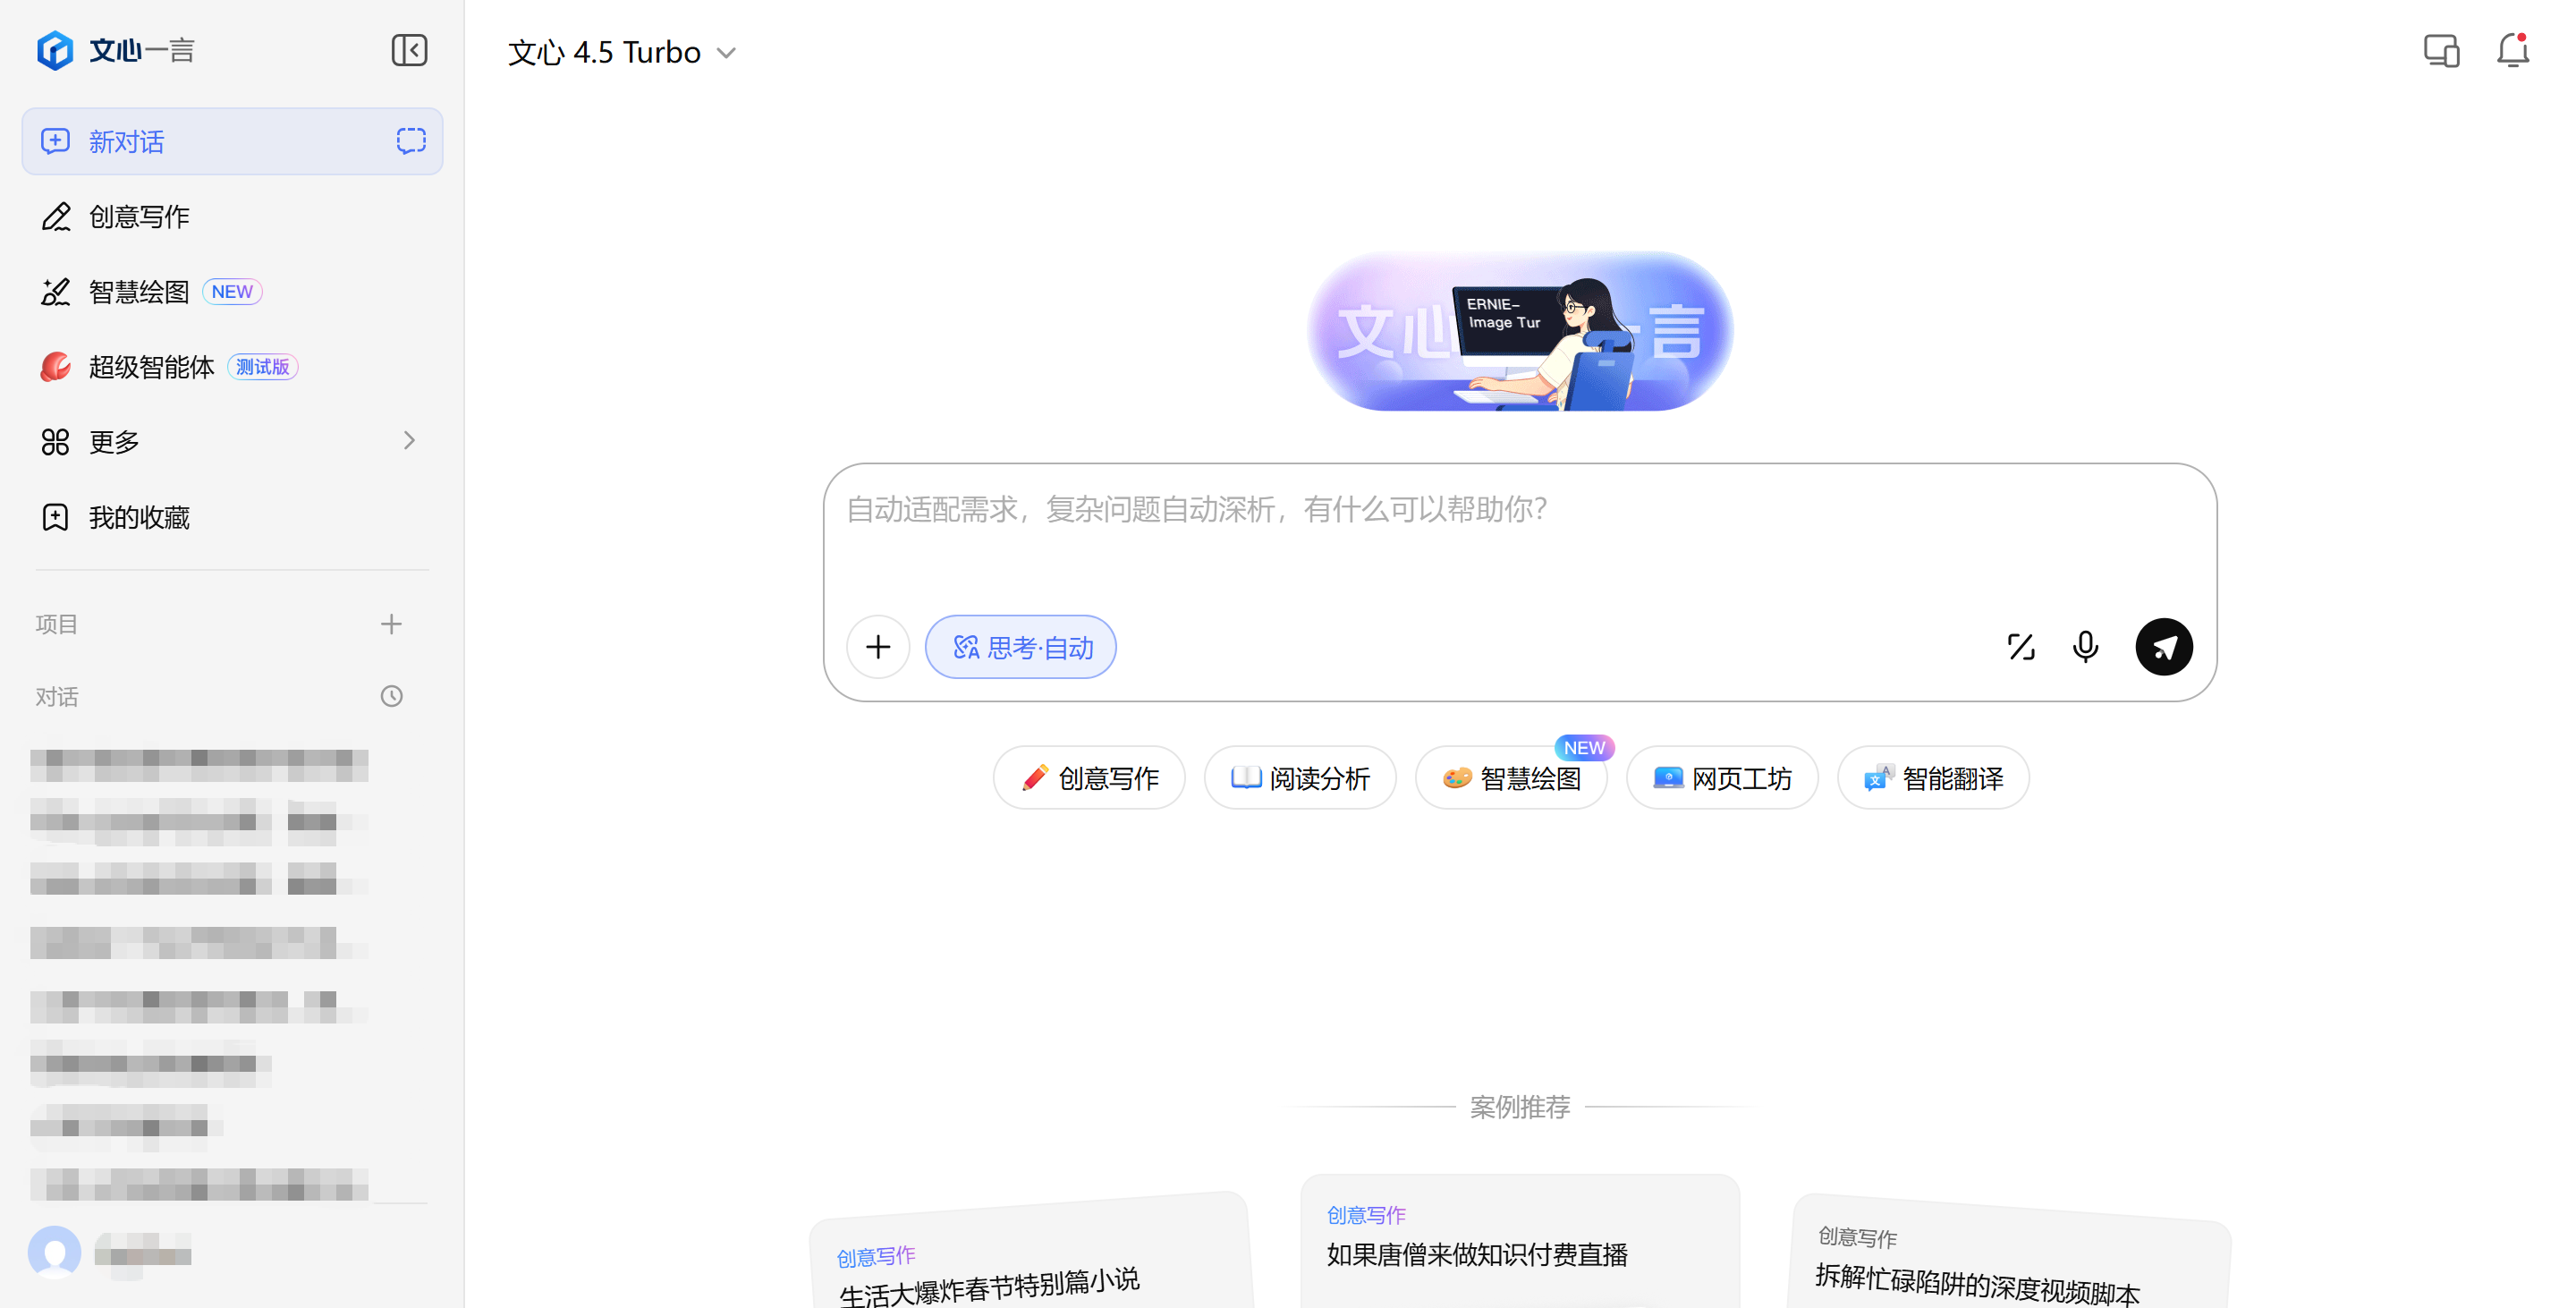Open the 文心 4.5 Turbo model dropdown
Screen dimensions: 2576x1308
(x=622, y=52)
